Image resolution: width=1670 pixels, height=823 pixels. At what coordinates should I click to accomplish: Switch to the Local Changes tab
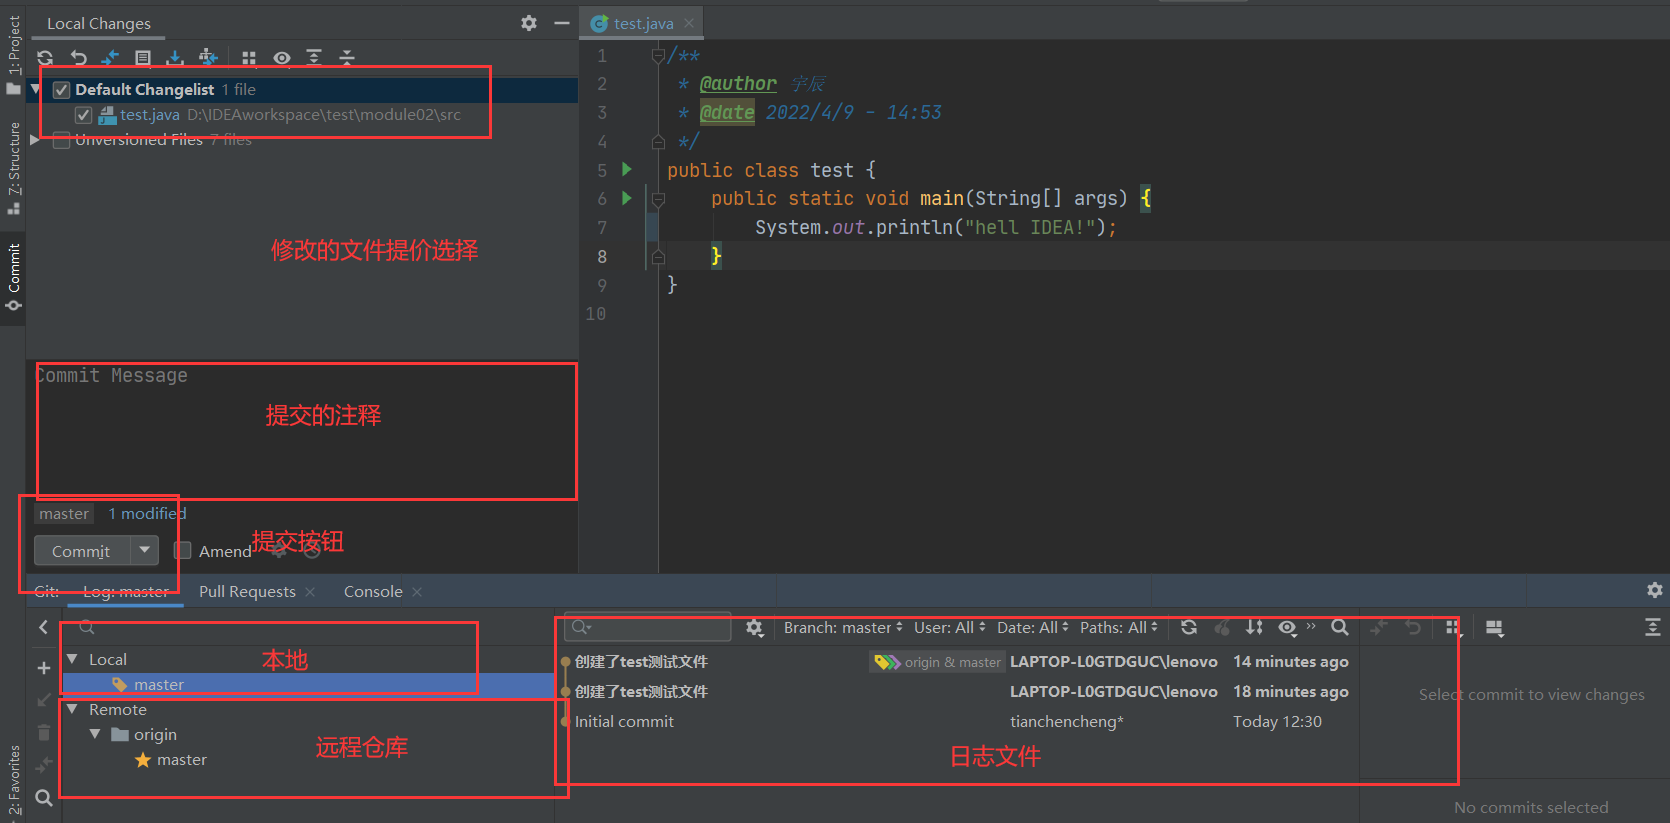coord(99,23)
